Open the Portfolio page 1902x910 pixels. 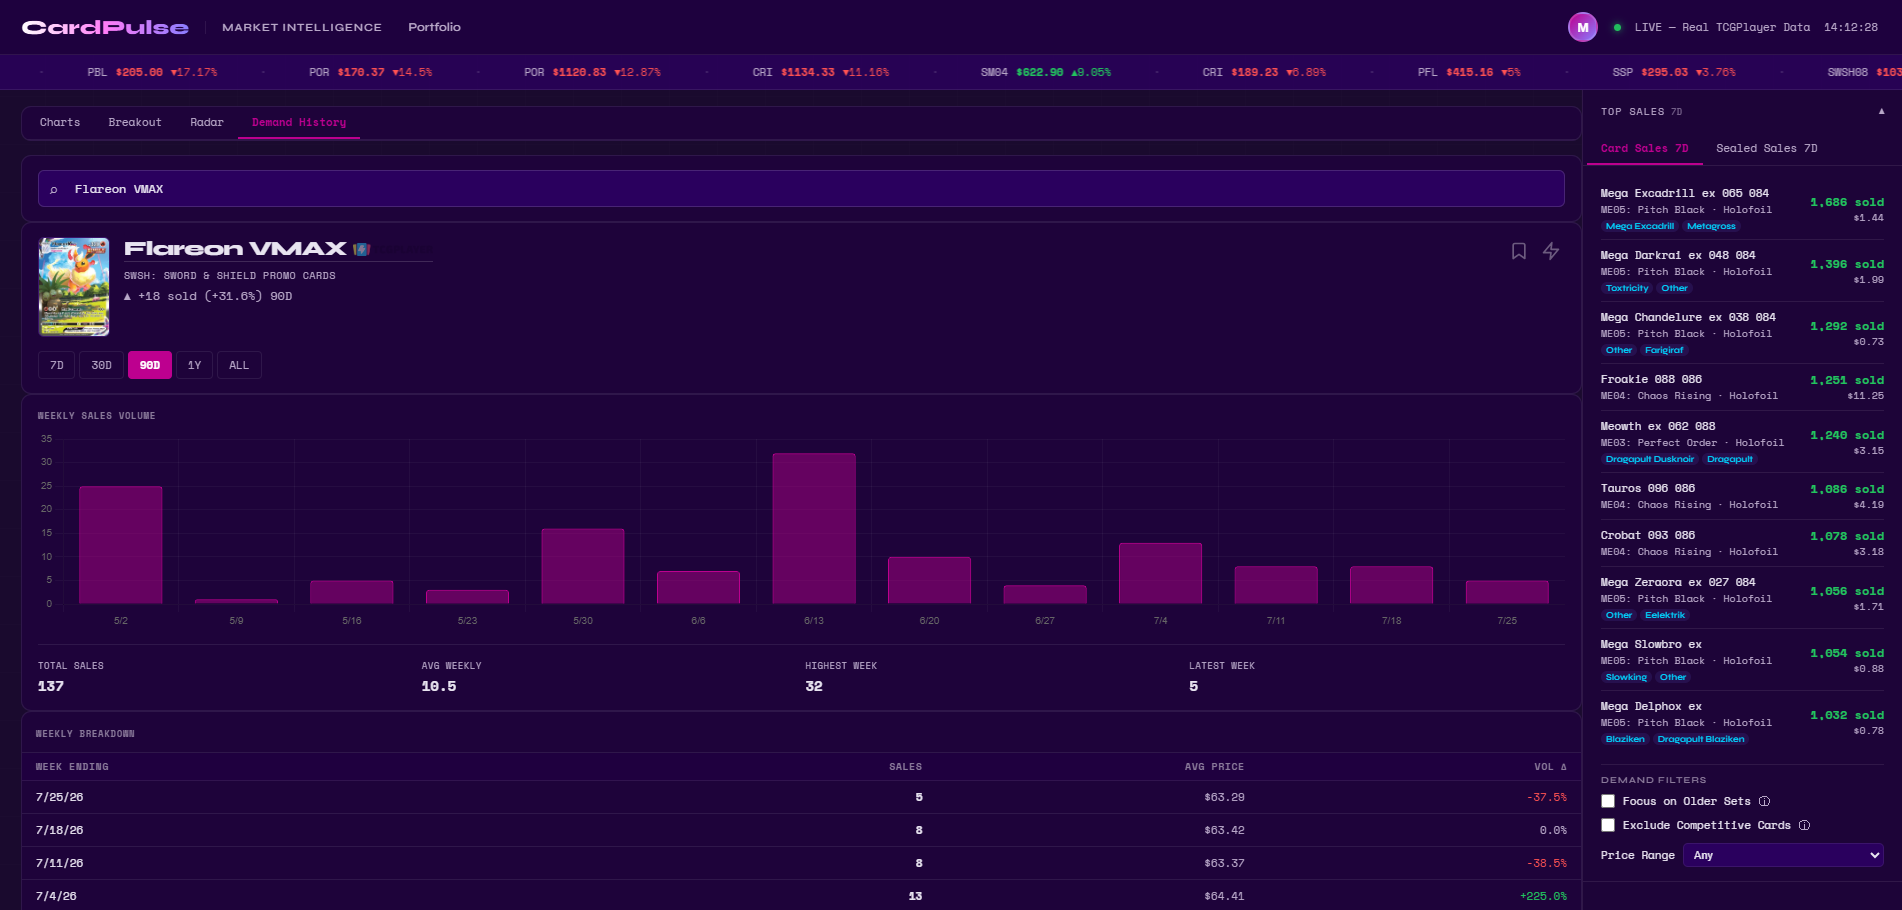click(x=434, y=27)
